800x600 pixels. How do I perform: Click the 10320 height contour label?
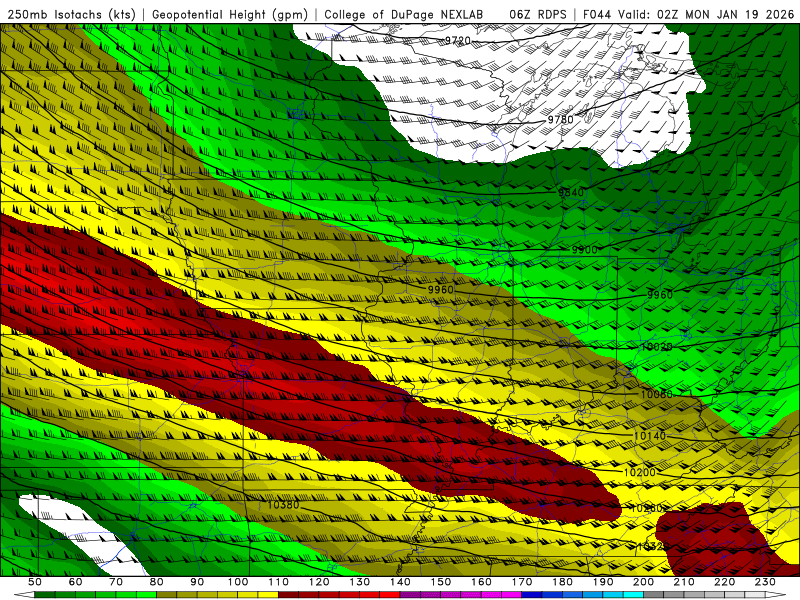653,546
